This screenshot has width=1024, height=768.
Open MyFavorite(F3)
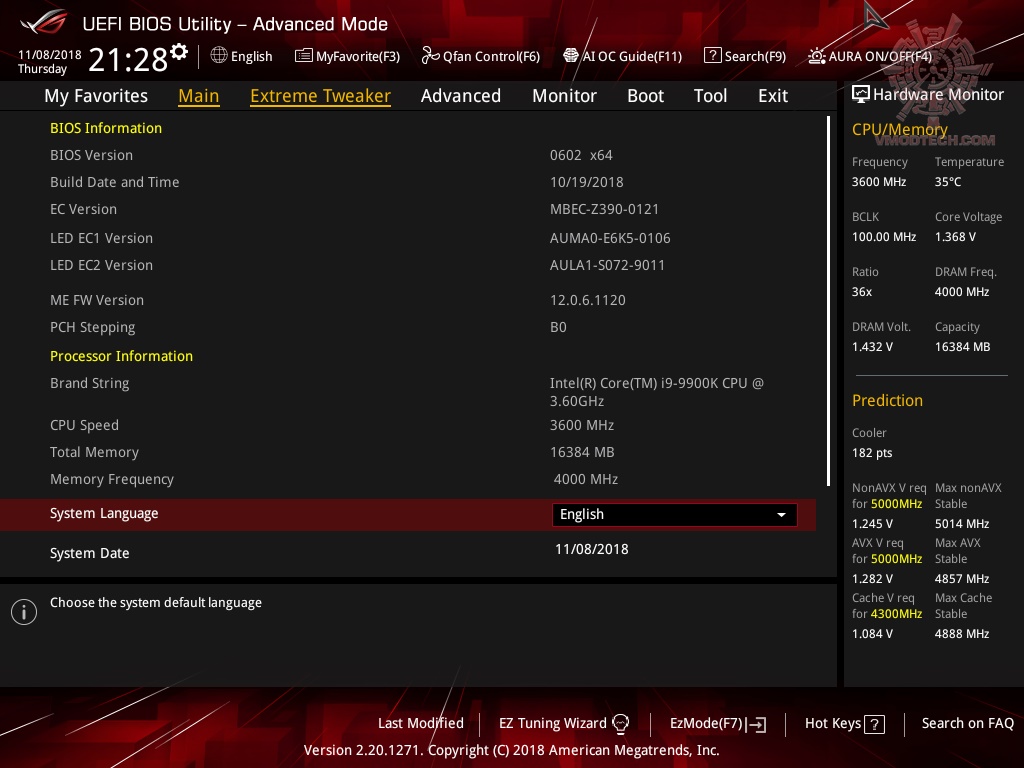(347, 56)
